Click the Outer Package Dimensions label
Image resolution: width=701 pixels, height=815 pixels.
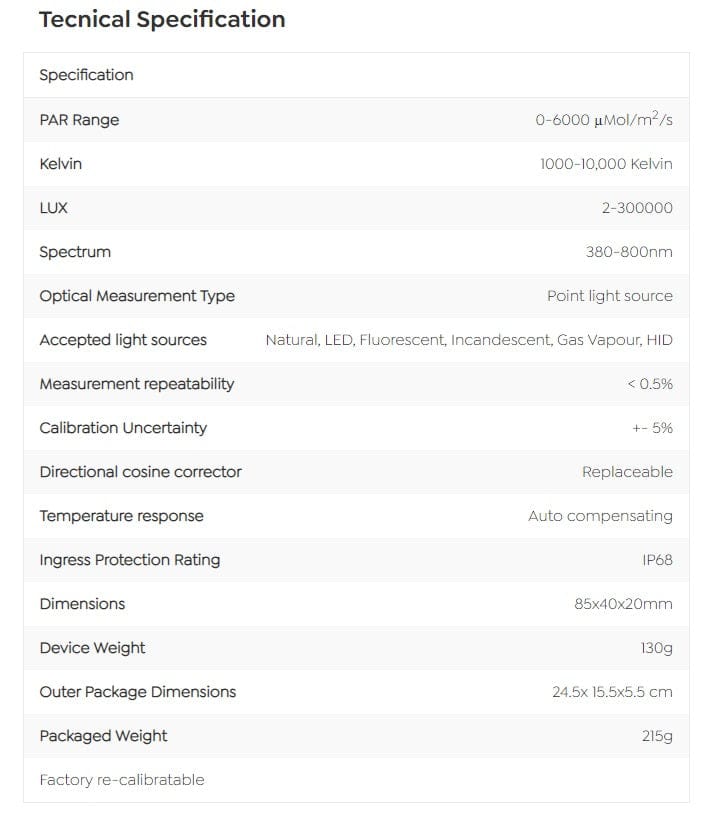pyautogui.click(x=138, y=692)
